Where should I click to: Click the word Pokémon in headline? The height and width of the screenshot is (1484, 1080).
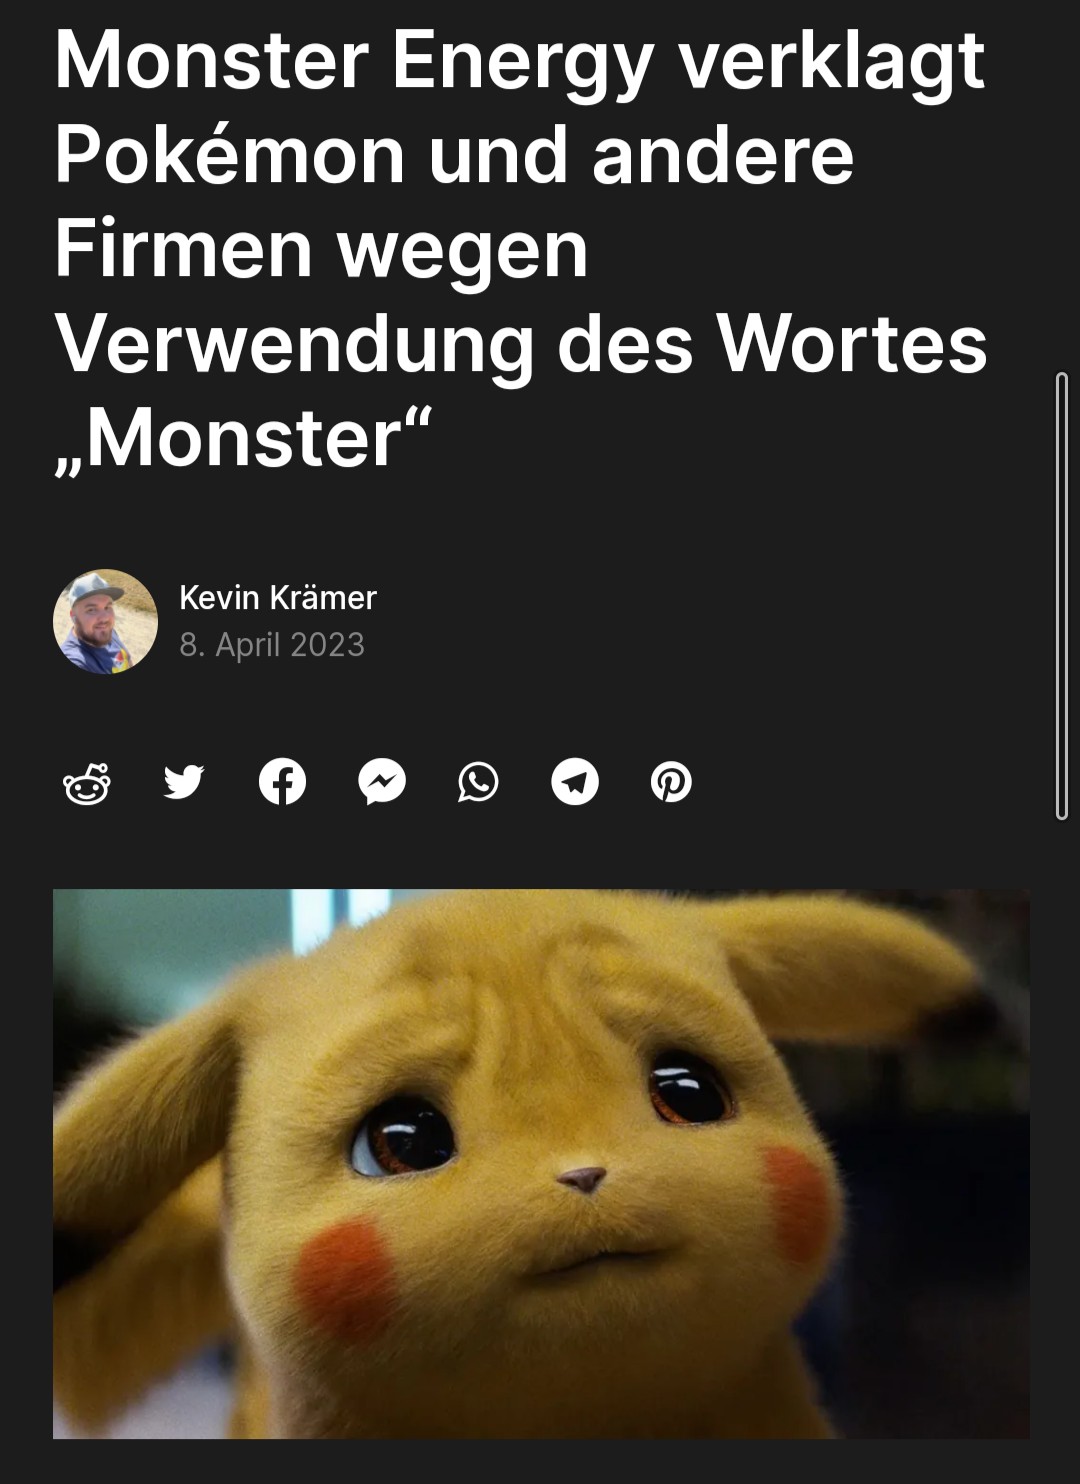point(230,155)
